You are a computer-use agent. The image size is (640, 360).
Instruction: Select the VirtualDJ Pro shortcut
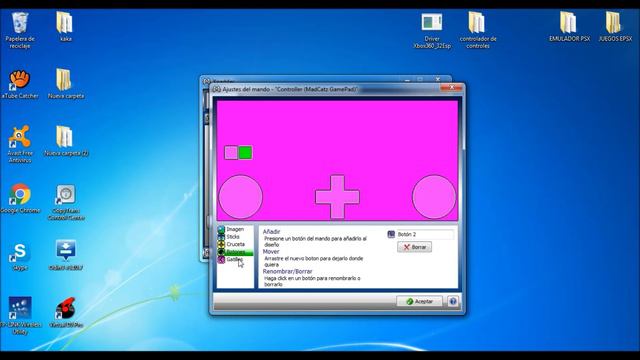click(x=66, y=313)
